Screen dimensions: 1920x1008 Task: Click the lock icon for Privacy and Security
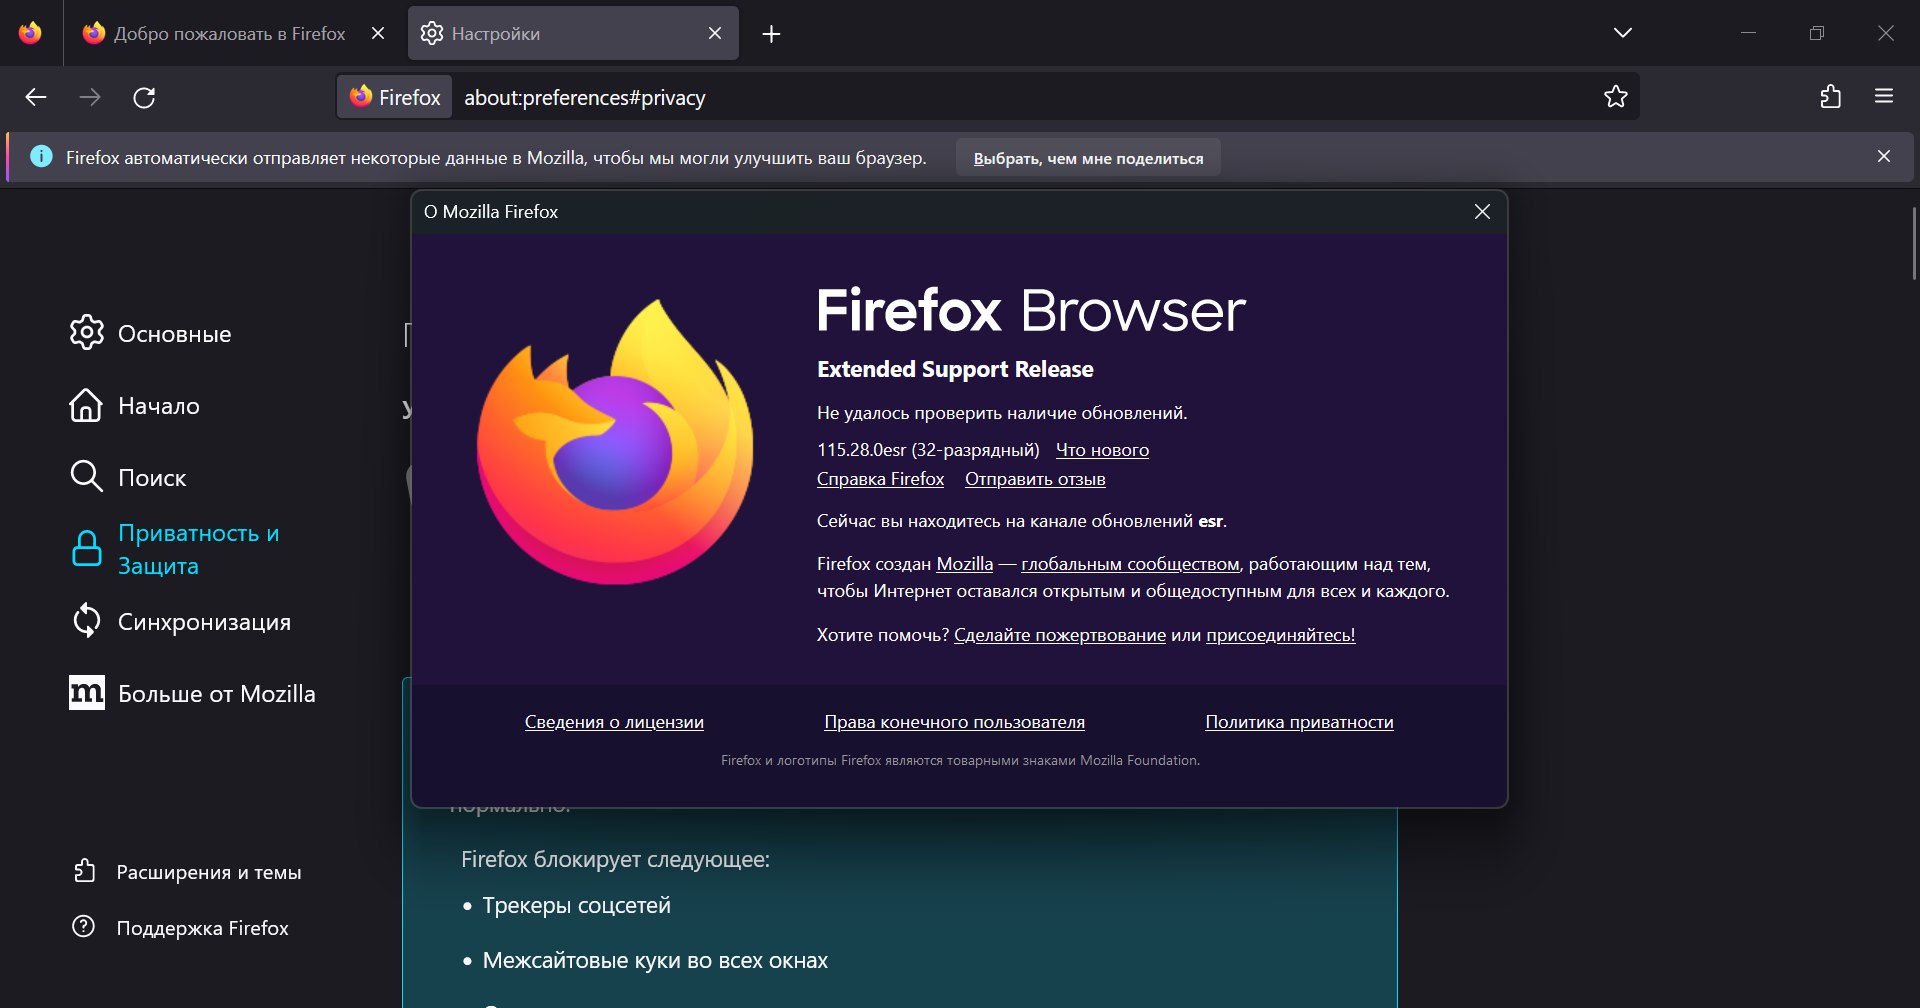pos(87,549)
